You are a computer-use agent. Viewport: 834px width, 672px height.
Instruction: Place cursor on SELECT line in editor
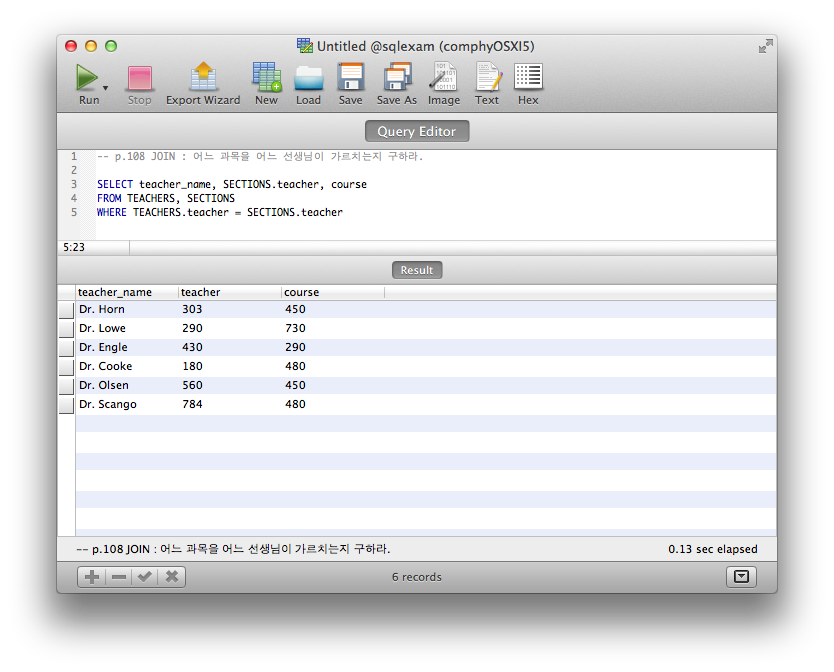tap(232, 184)
